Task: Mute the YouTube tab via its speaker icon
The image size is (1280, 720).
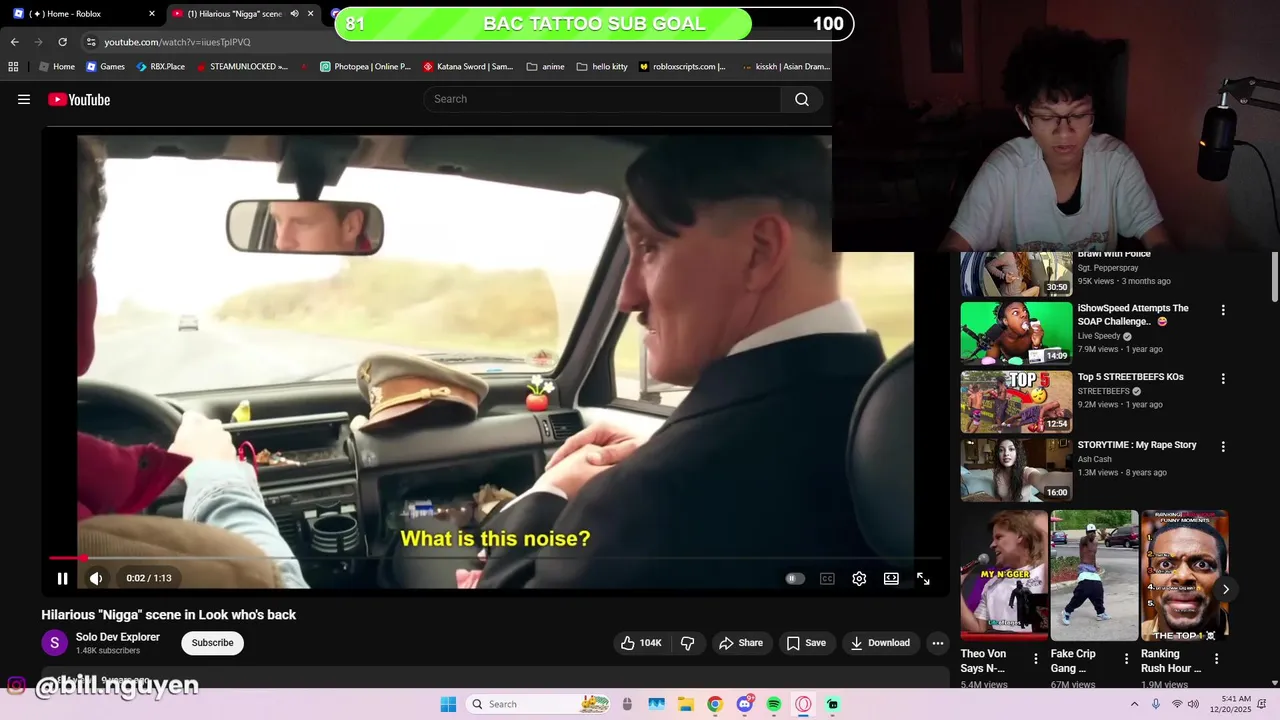Action: coord(294,14)
